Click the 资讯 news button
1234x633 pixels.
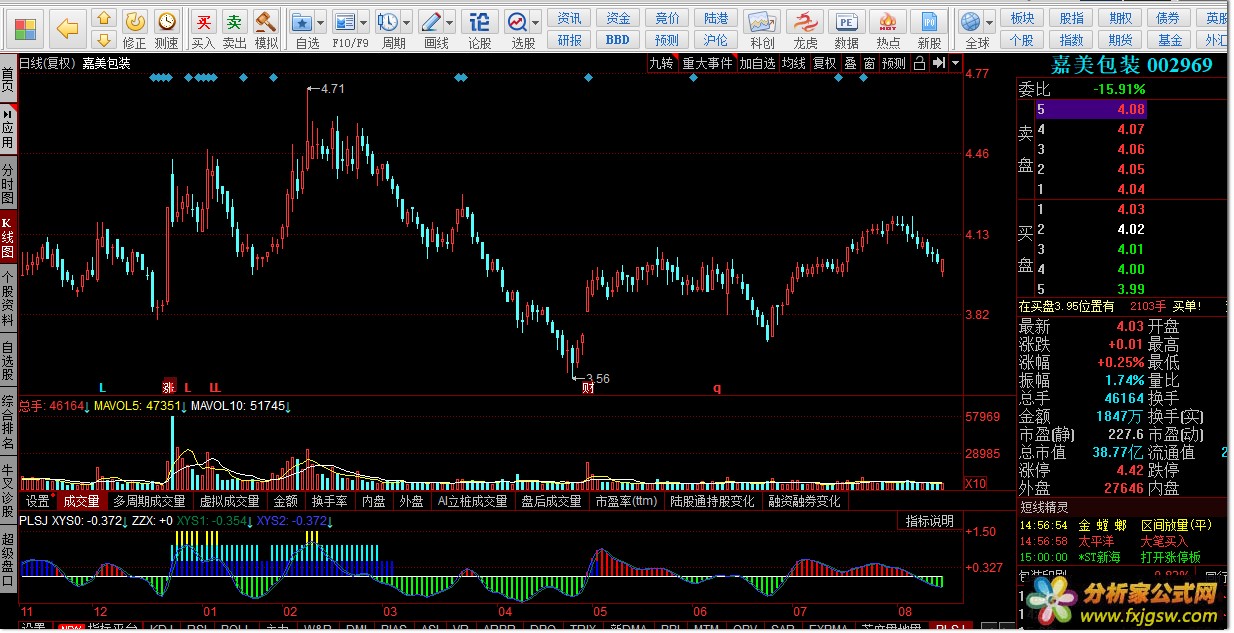570,18
